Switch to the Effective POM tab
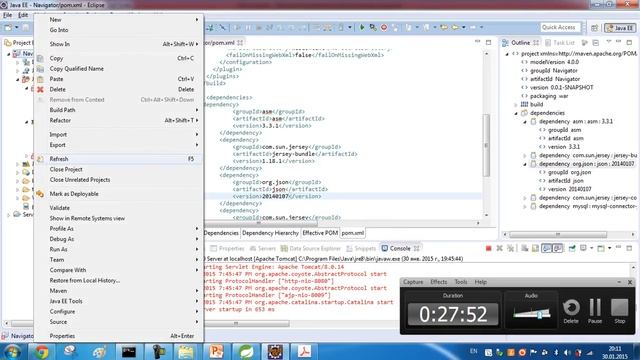This screenshot has width=640, height=360. [320, 233]
